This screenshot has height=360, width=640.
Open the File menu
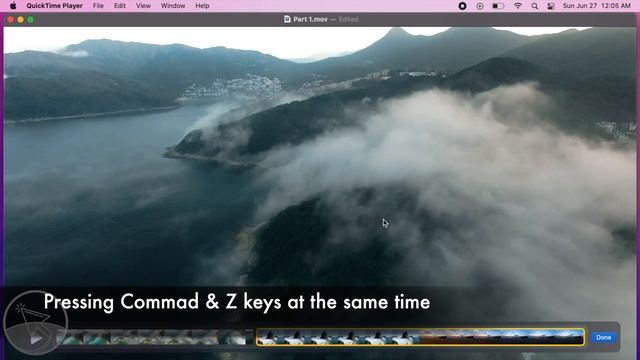98,6
